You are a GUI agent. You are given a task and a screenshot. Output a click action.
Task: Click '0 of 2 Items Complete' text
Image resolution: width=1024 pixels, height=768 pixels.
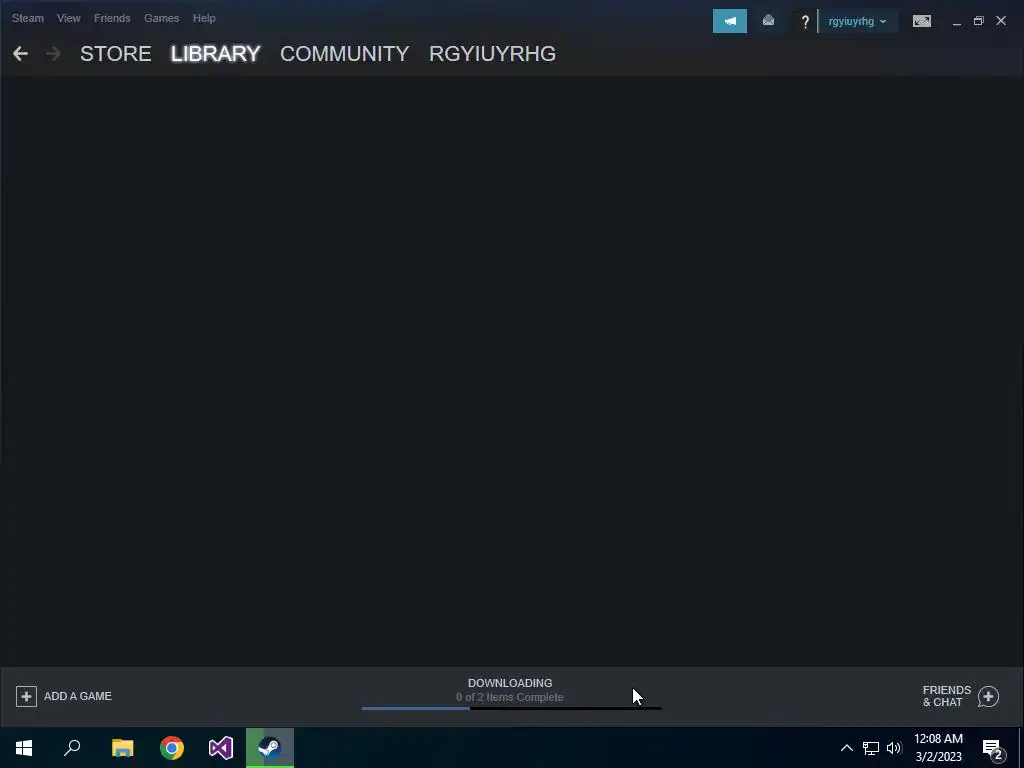pyautogui.click(x=509, y=697)
